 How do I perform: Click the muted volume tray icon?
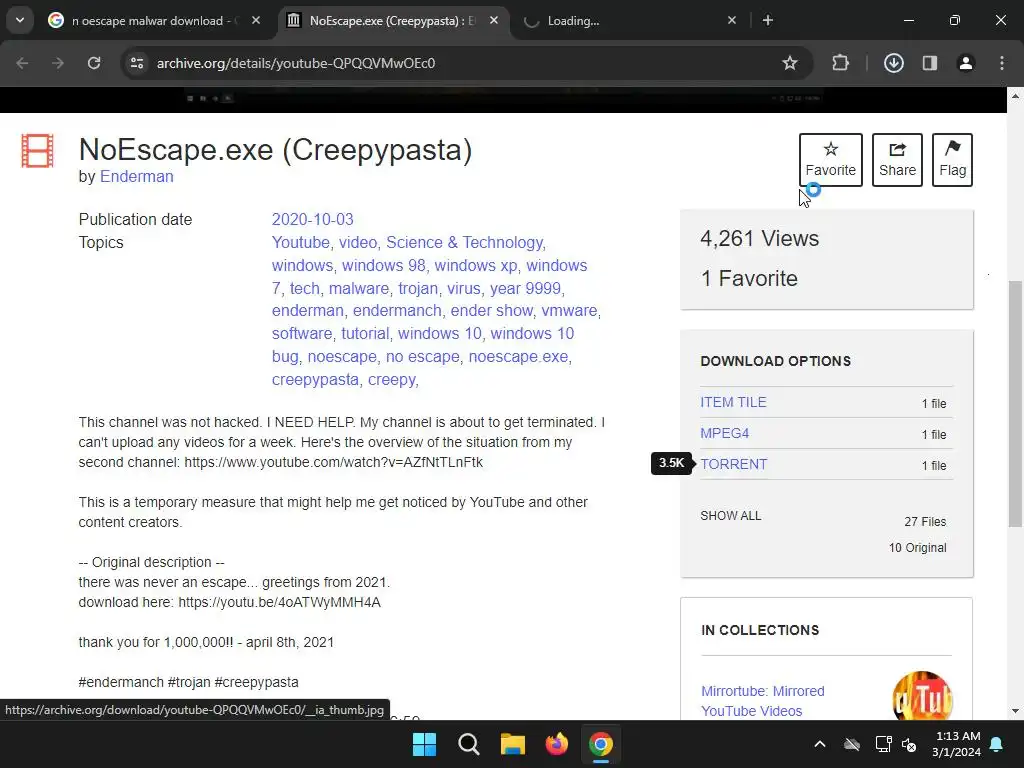point(908,744)
